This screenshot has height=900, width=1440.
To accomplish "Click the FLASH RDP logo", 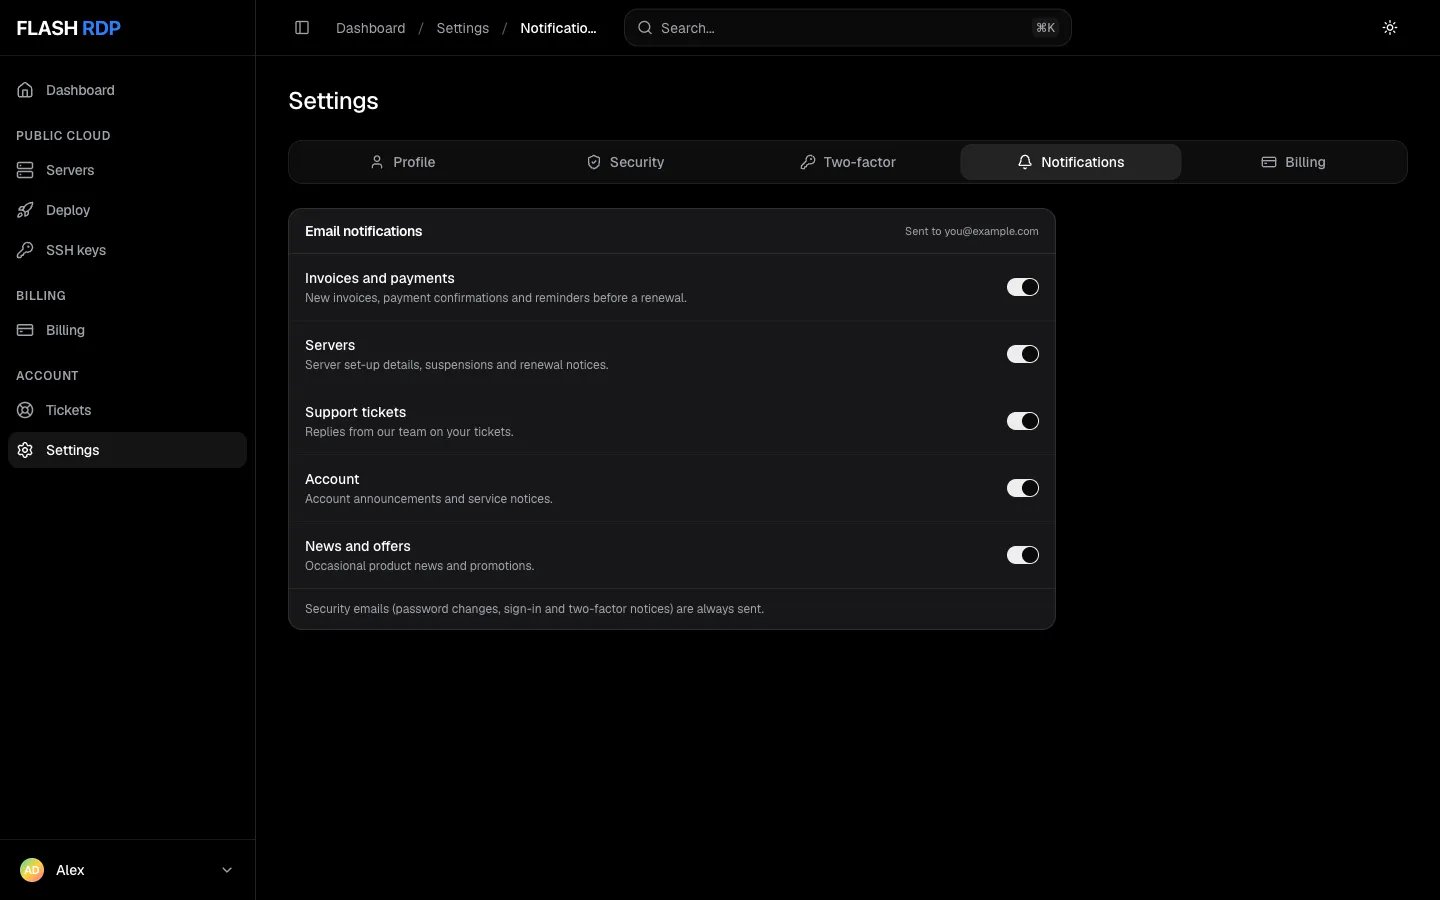I will (68, 28).
